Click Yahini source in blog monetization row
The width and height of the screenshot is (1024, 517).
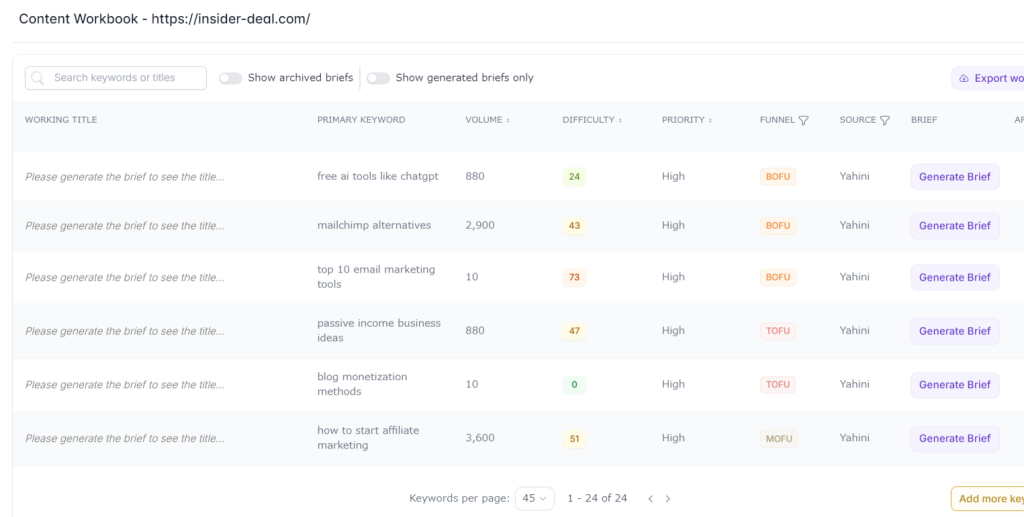pos(854,384)
